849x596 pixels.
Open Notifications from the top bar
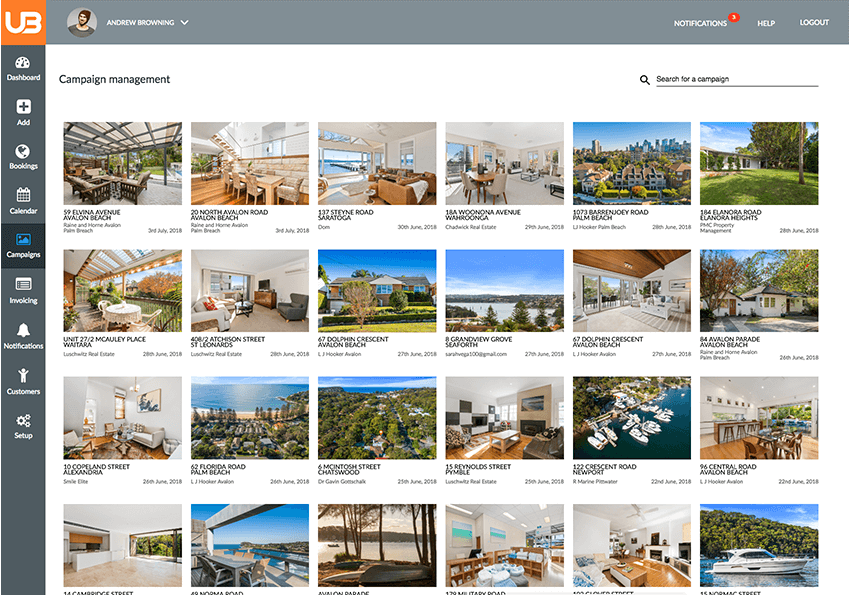[x=700, y=22]
